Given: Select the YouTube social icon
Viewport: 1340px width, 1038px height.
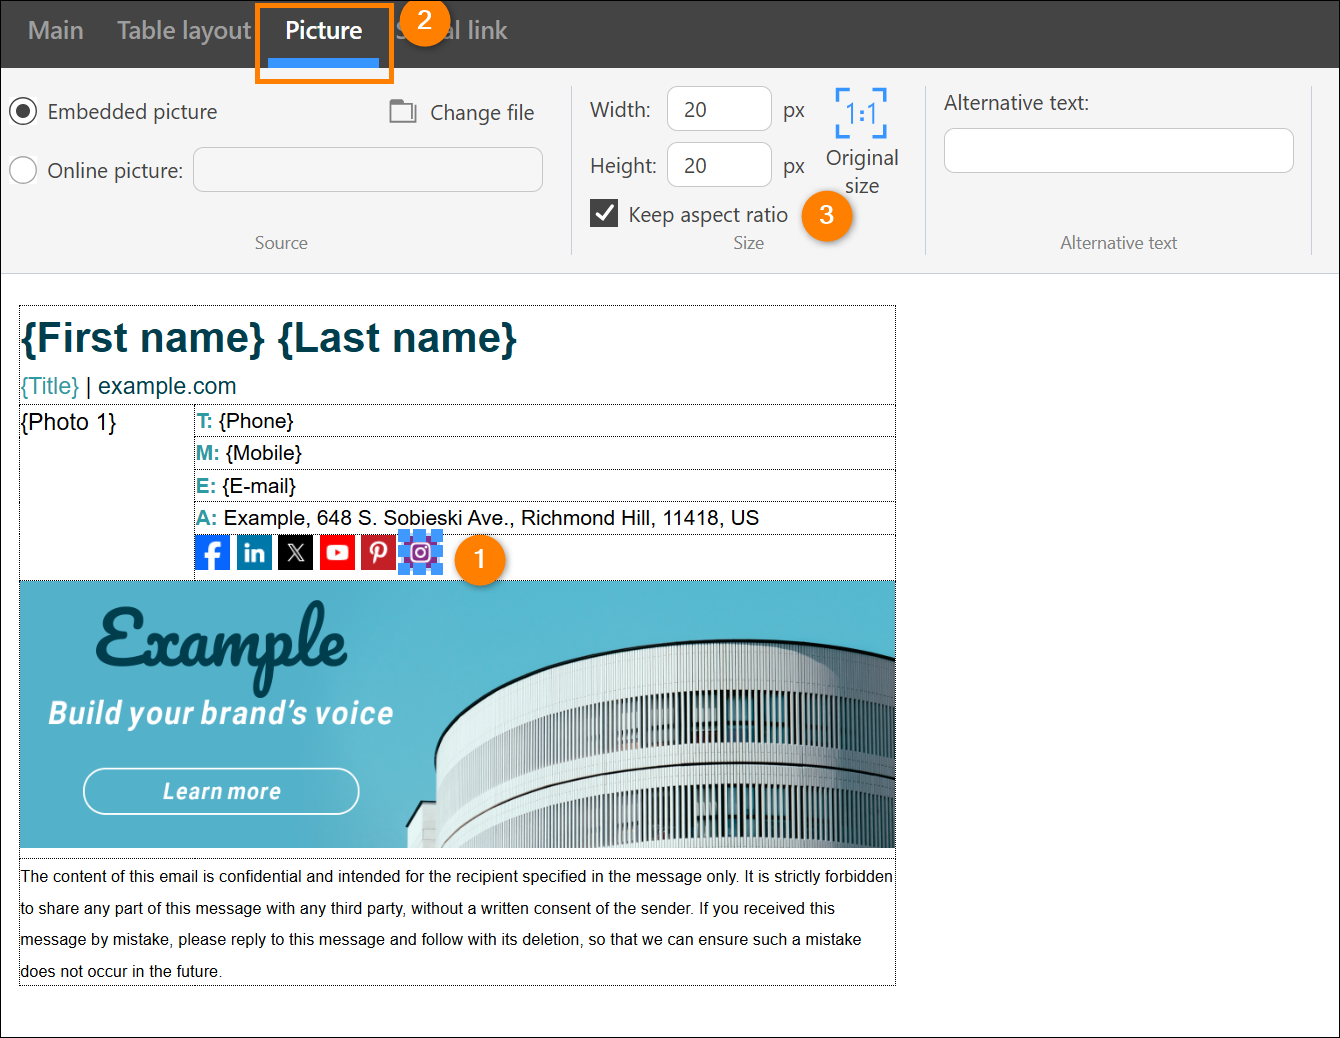Looking at the screenshot, I should pos(337,552).
